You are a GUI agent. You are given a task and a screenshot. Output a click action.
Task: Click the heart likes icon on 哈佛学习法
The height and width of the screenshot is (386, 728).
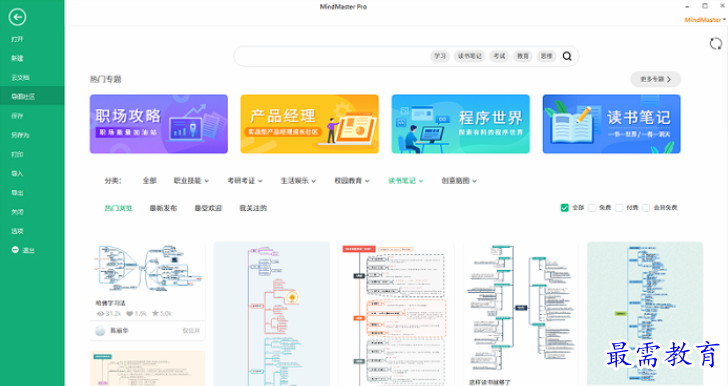(130, 314)
